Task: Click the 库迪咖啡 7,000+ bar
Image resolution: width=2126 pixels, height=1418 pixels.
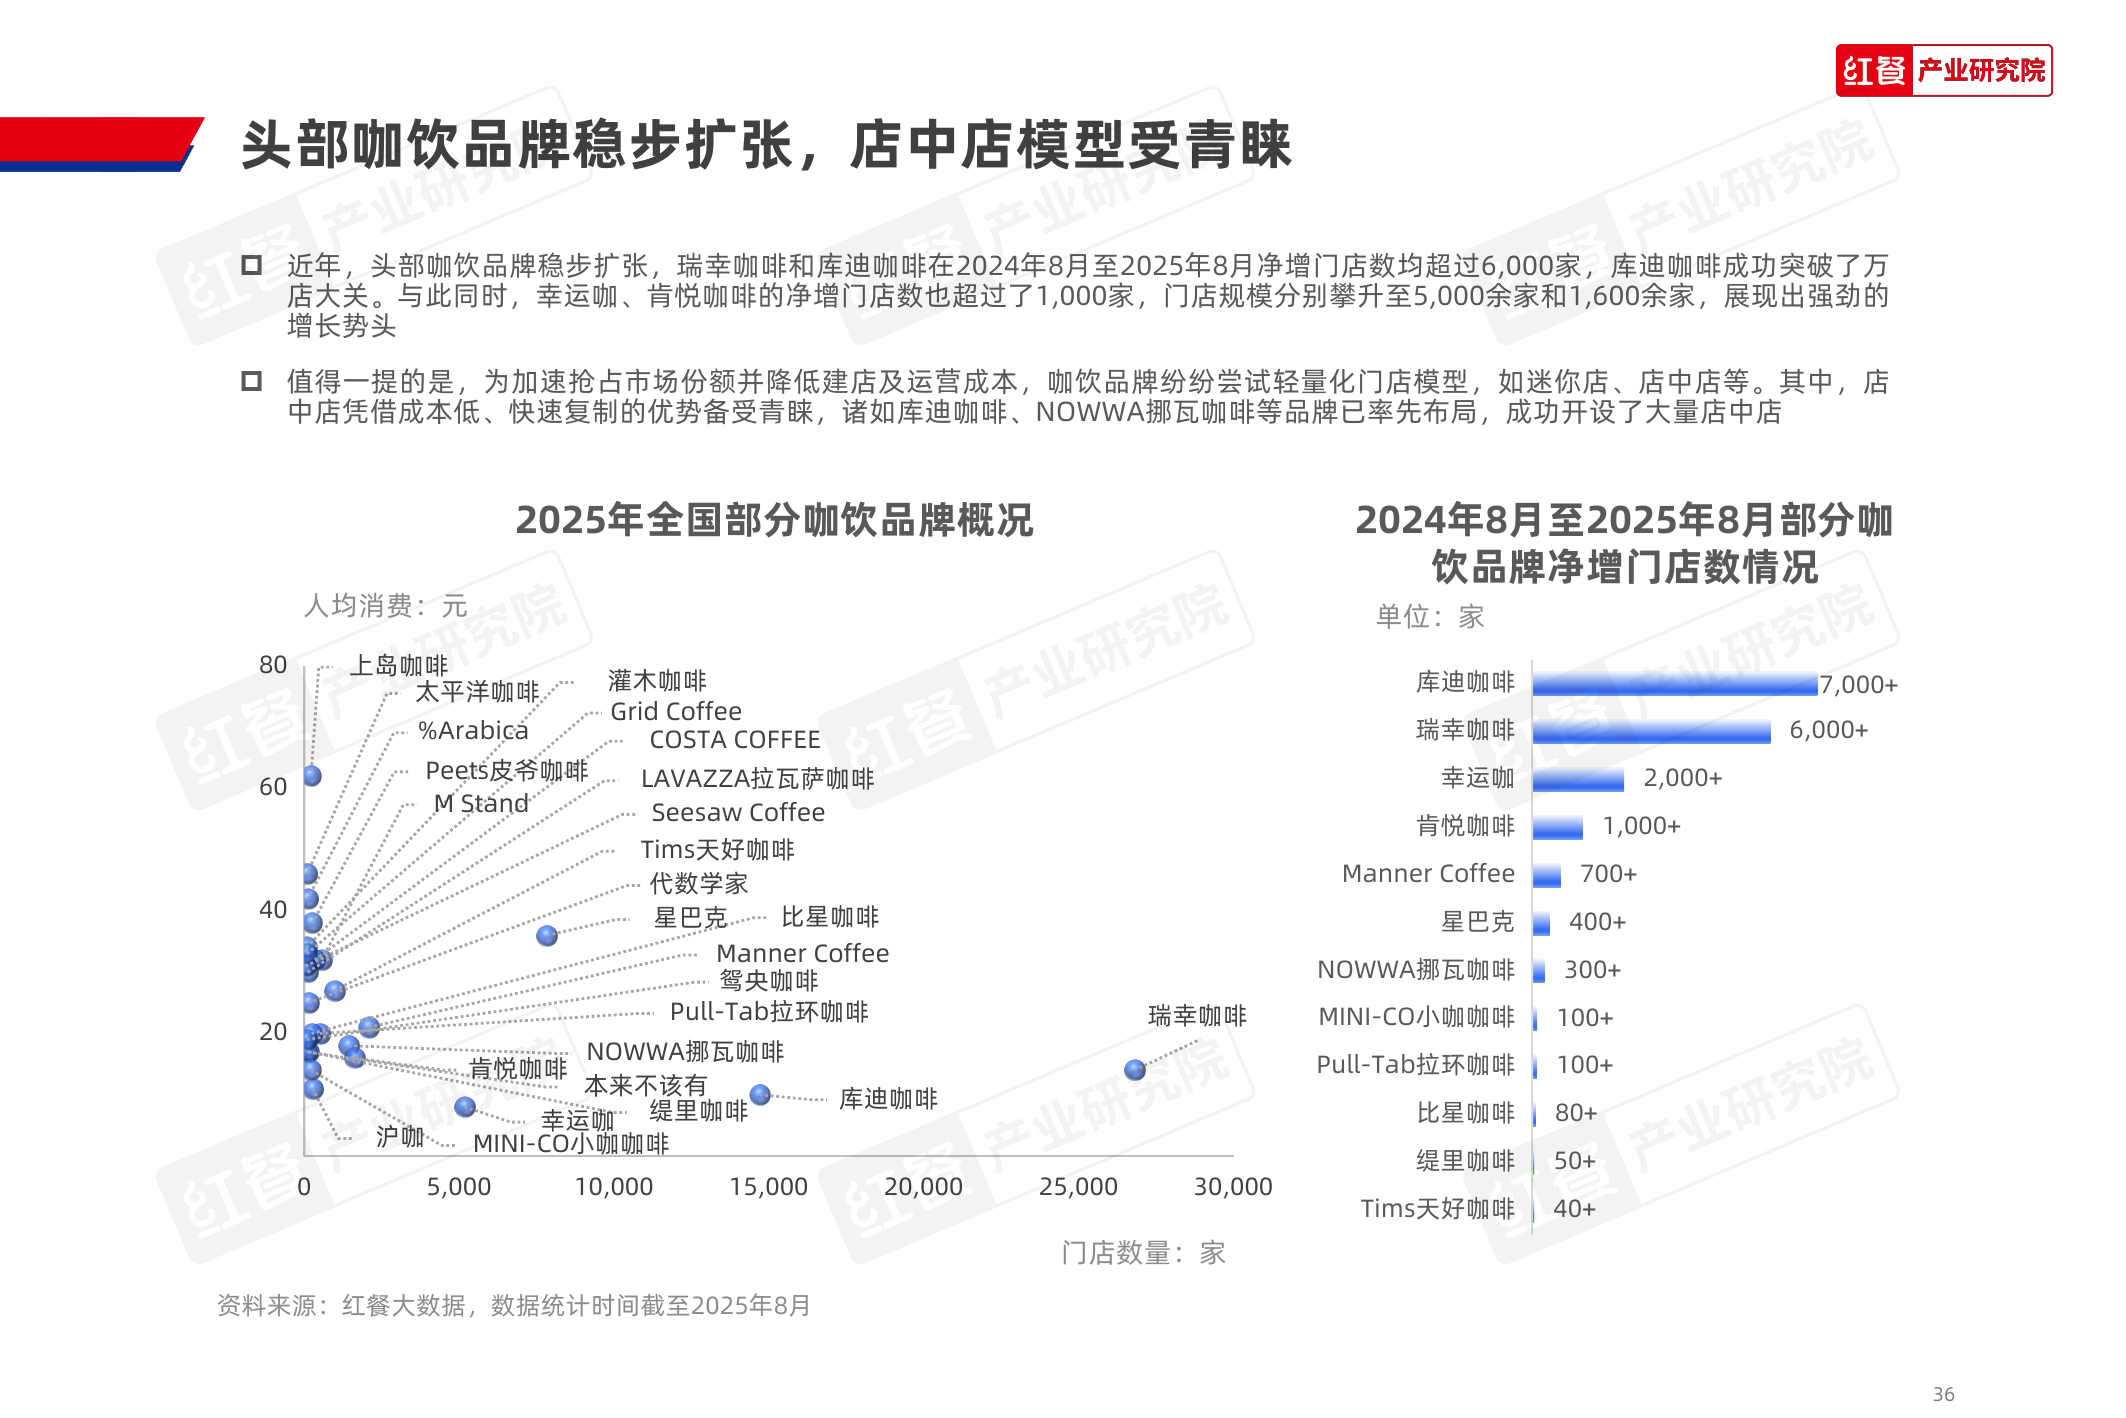Action: coord(1674,685)
